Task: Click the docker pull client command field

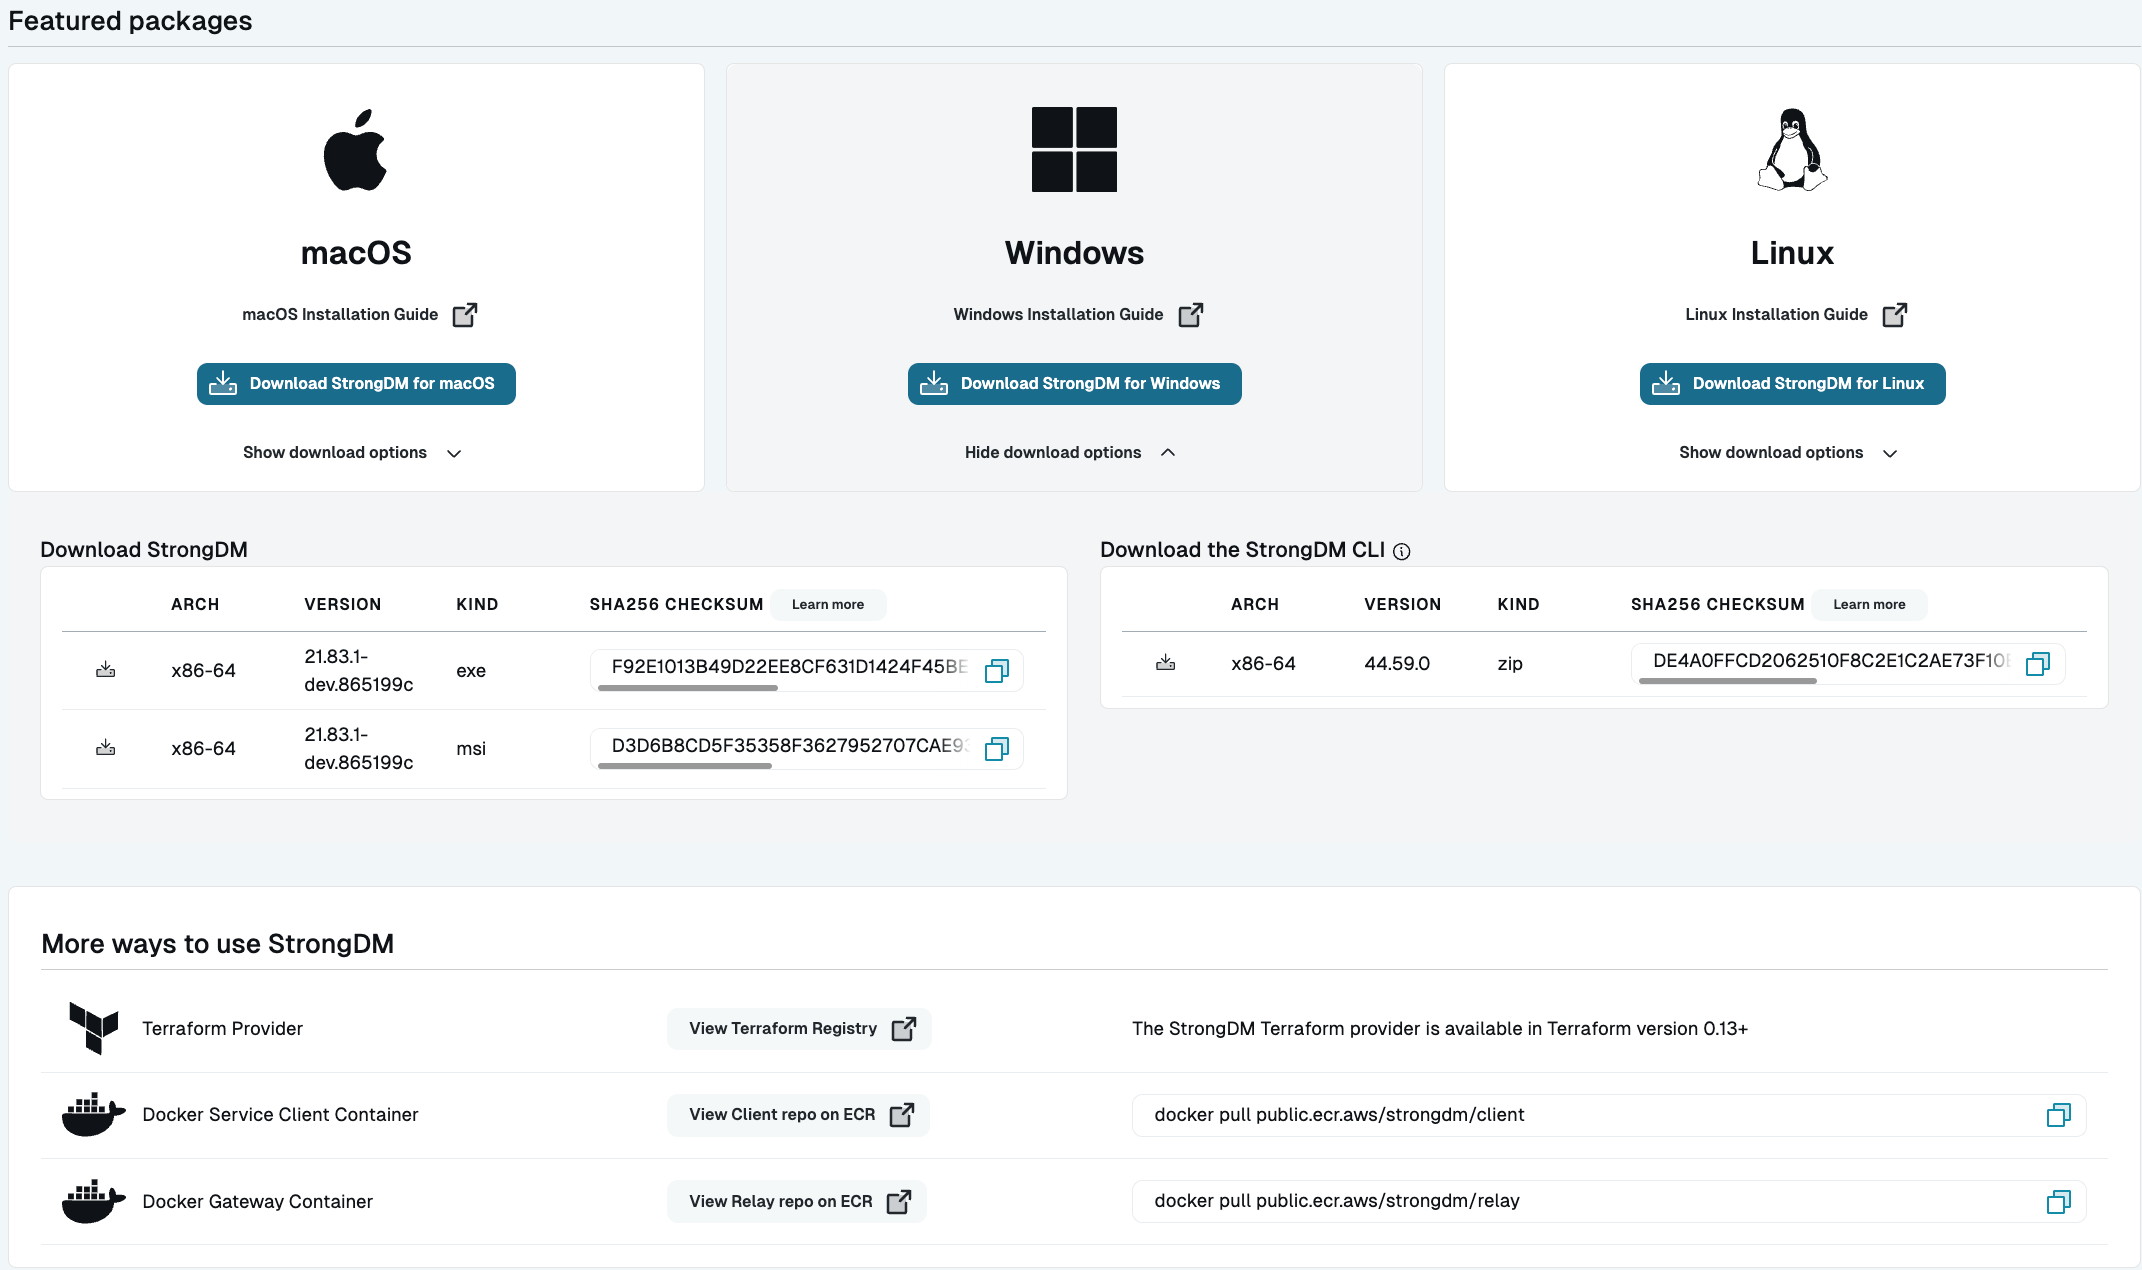Action: (1609, 1115)
